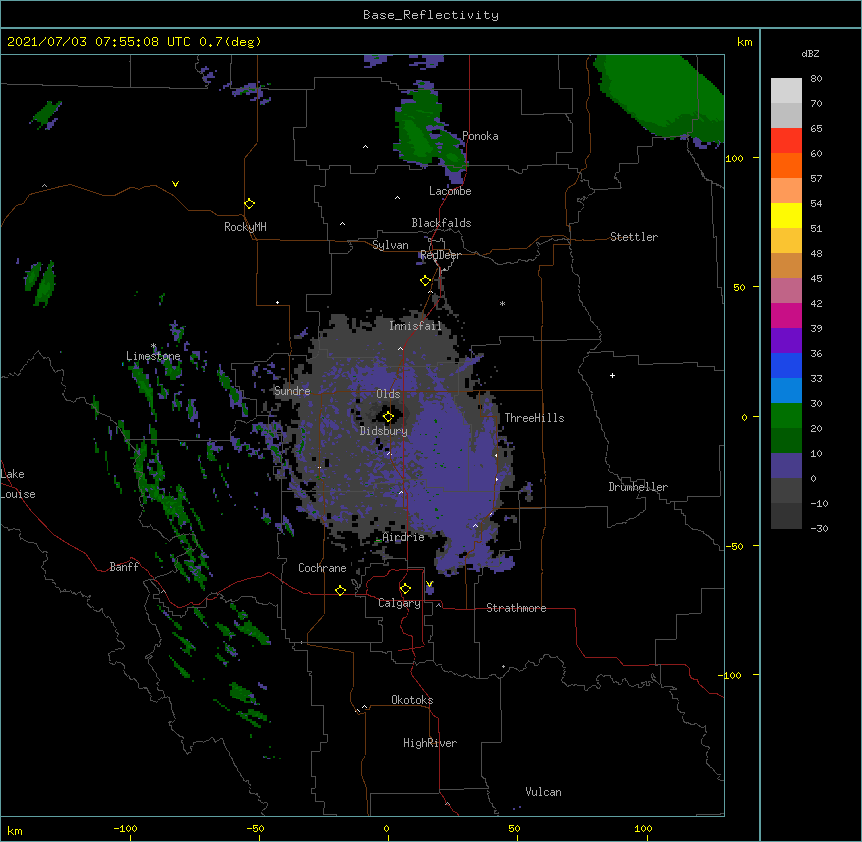Select the bright blue 33-36 dBZ legend swatch
This screenshot has height=842, width=862.
pos(786,365)
